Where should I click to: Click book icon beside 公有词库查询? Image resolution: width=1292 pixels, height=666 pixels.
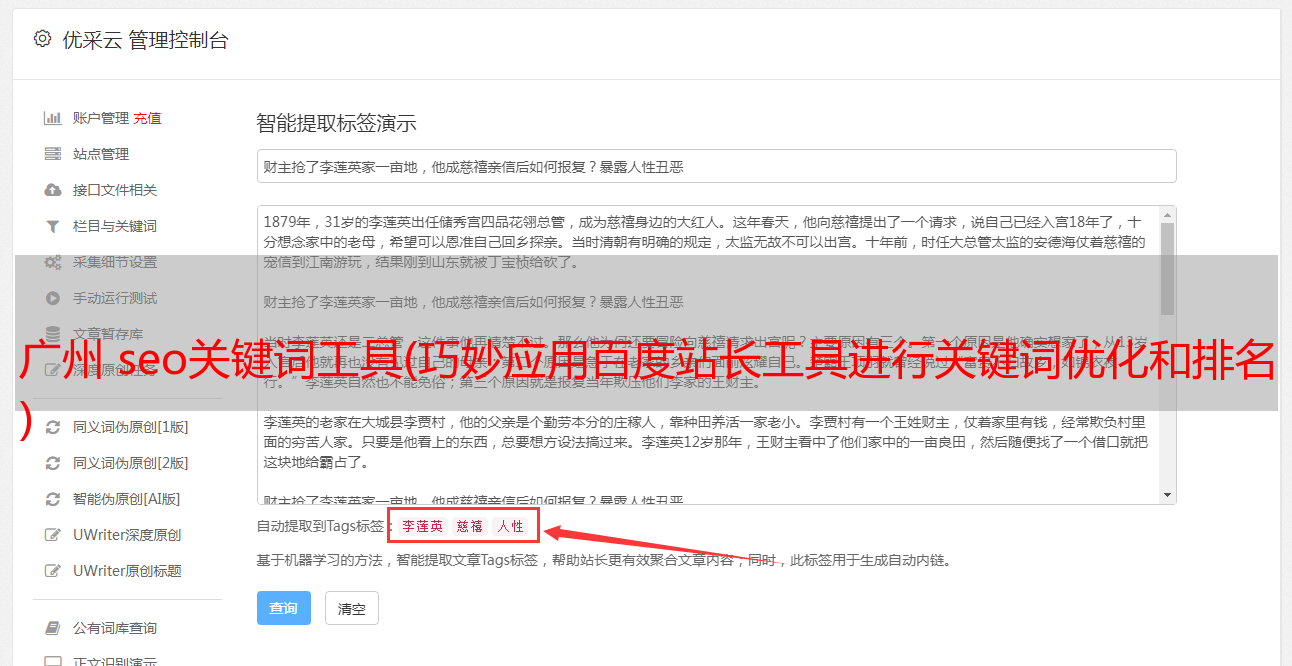[53, 628]
